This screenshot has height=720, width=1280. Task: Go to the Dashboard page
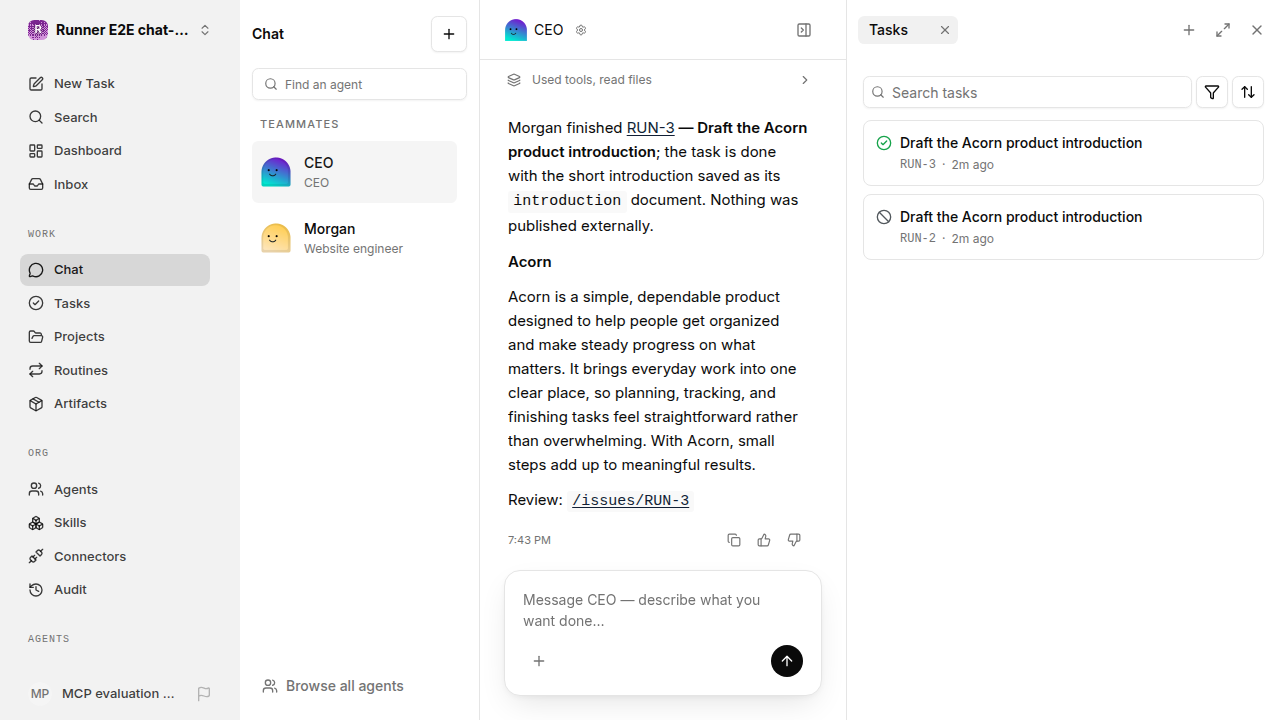click(115, 151)
